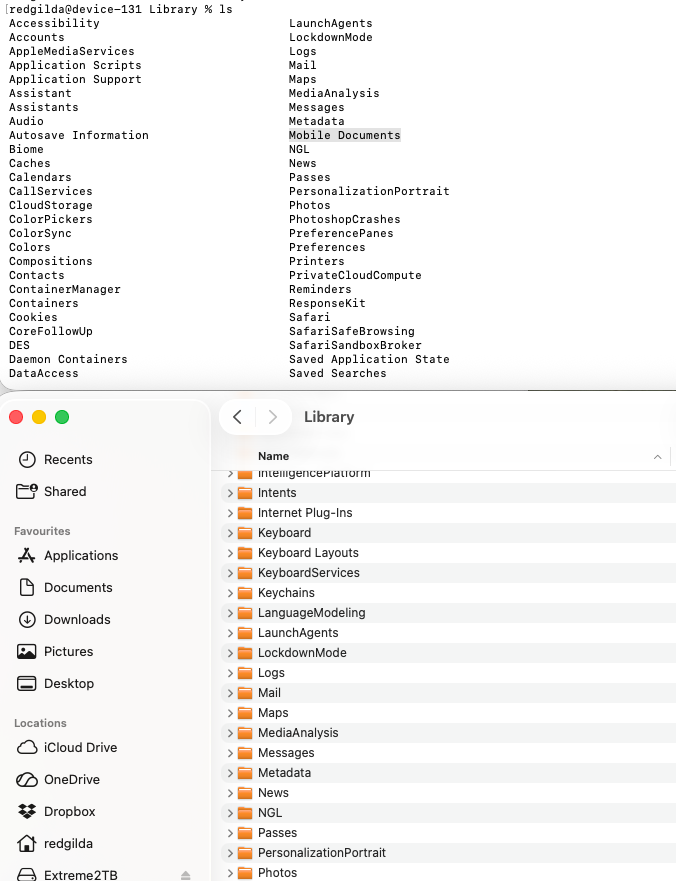This screenshot has width=676, height=881.
Task: Click the highlighted Mobile Documents in Terminal
Action: pyautogui.click(x=344, y=135)
